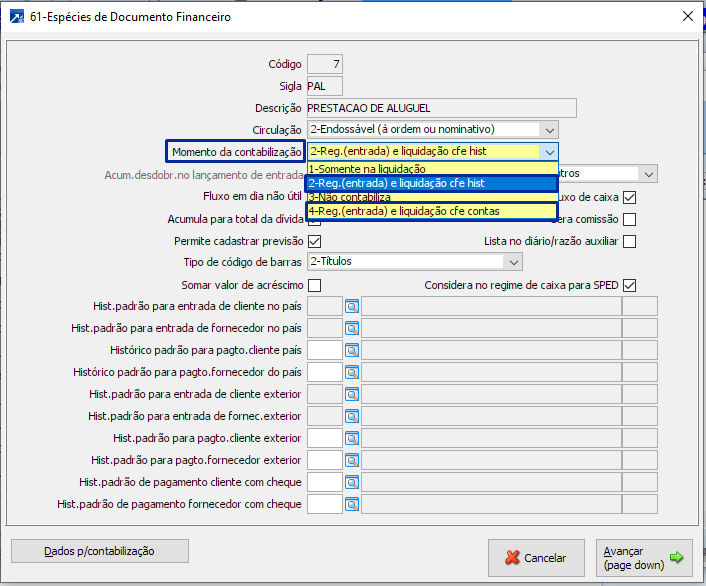706x586 pixels.
Task: Click the Acumula para total da dívida label
Action: [x=235, y=219]
